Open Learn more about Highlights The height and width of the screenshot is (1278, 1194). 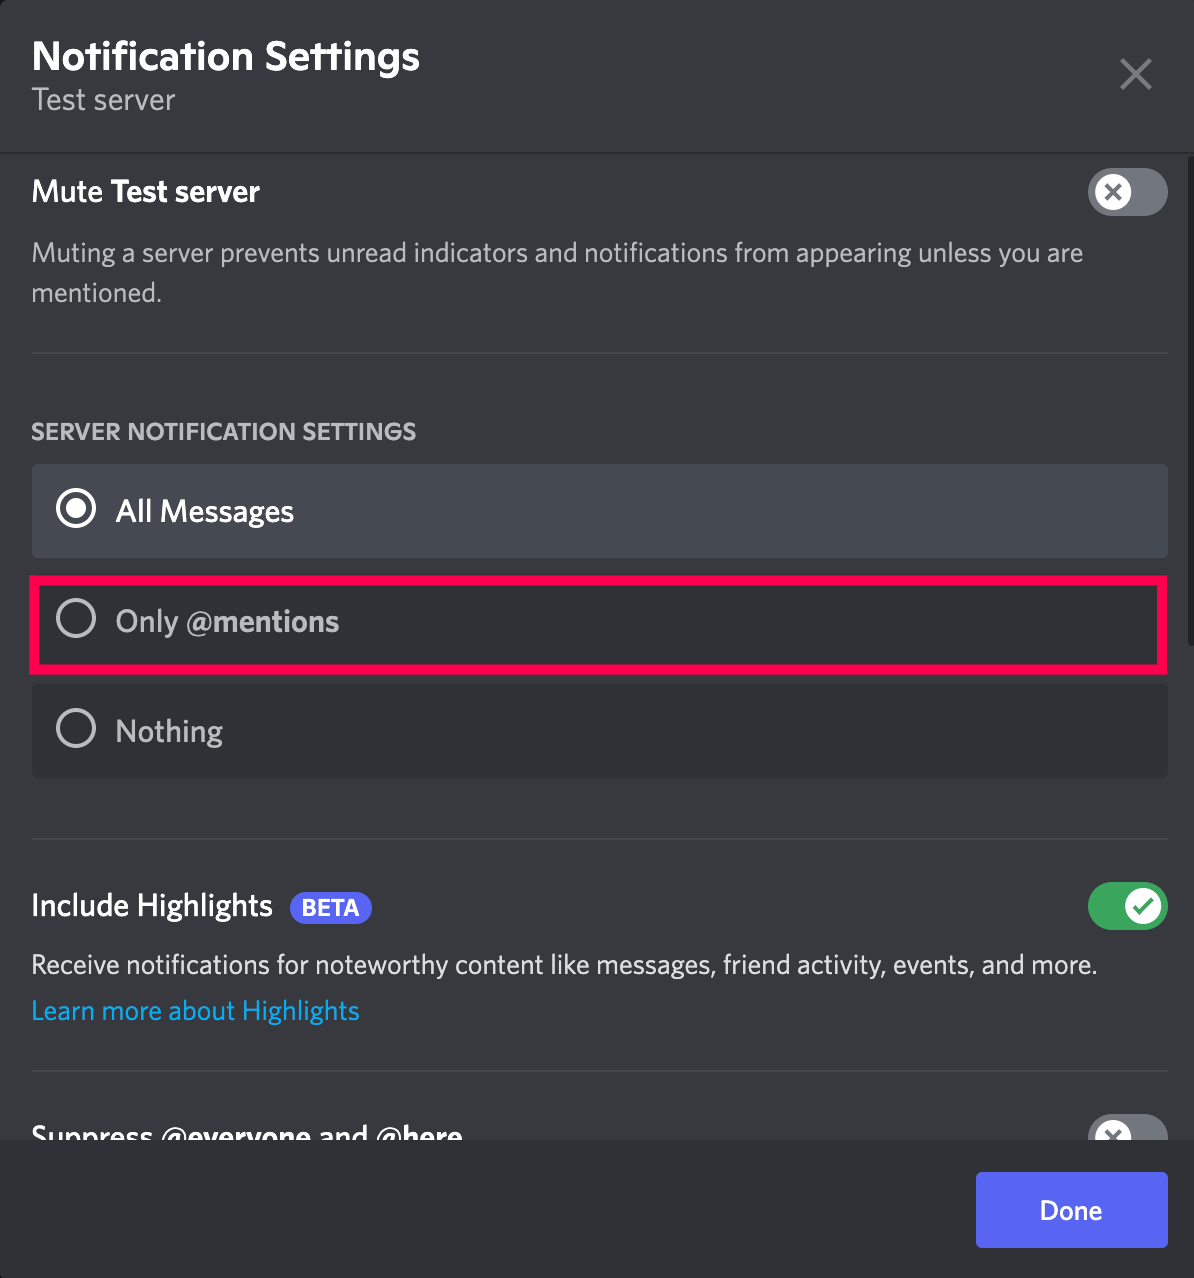[195, 1010]
